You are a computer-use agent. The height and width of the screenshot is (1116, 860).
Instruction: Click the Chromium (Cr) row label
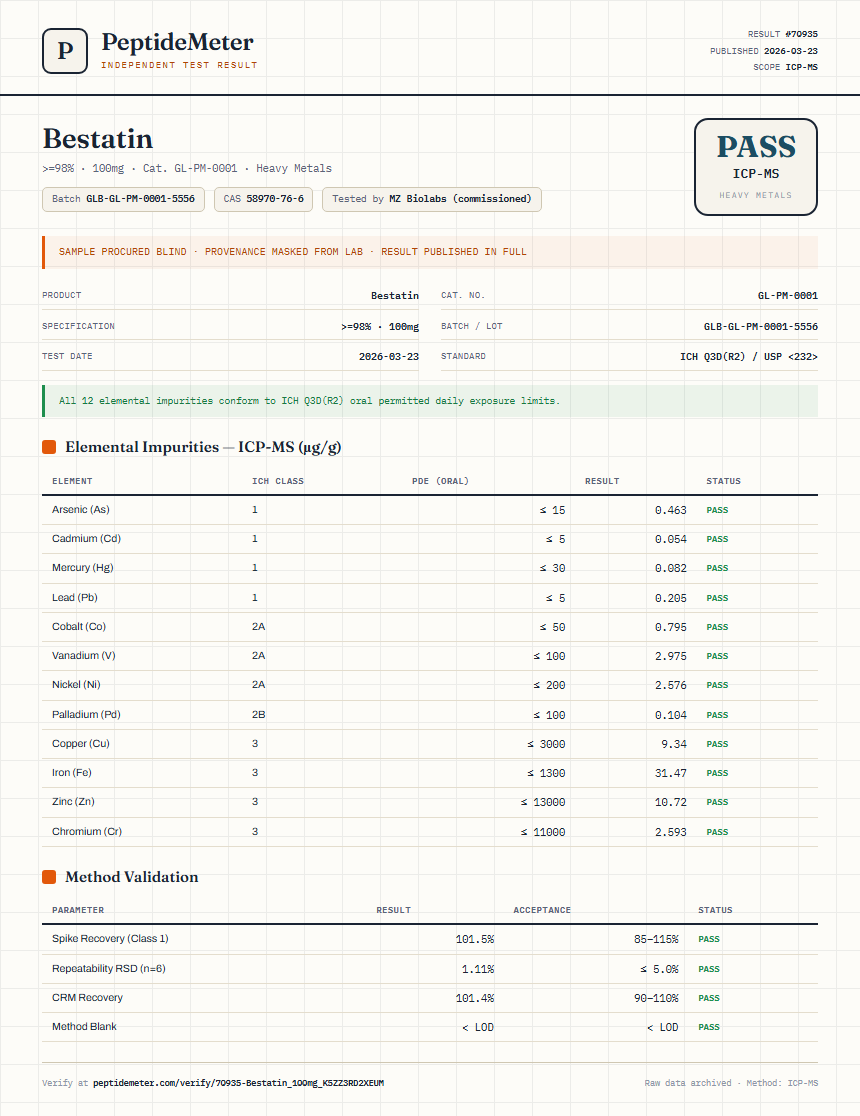(87, 832)
